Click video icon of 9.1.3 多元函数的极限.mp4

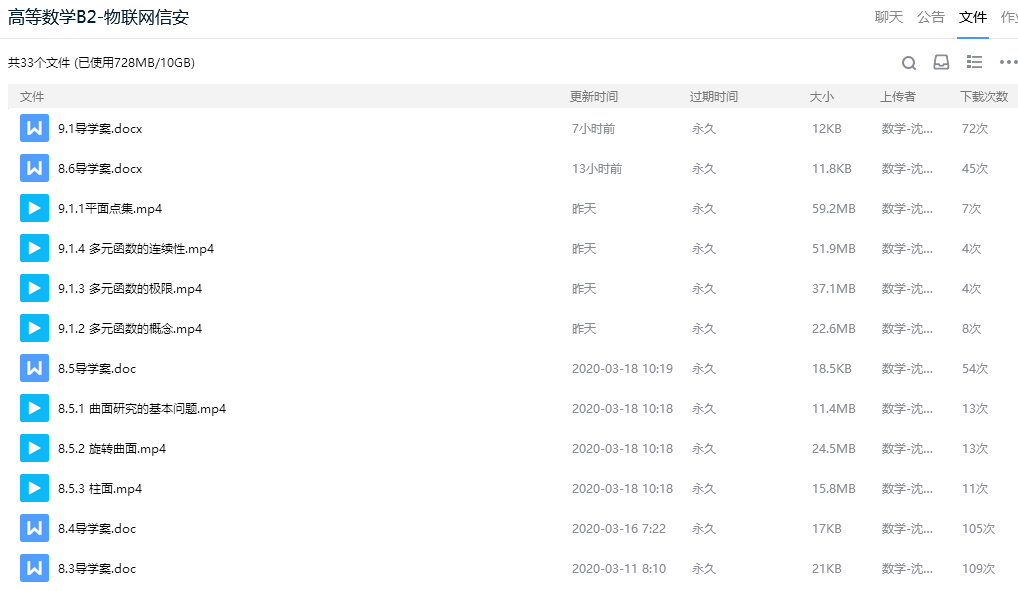(34, 288)
